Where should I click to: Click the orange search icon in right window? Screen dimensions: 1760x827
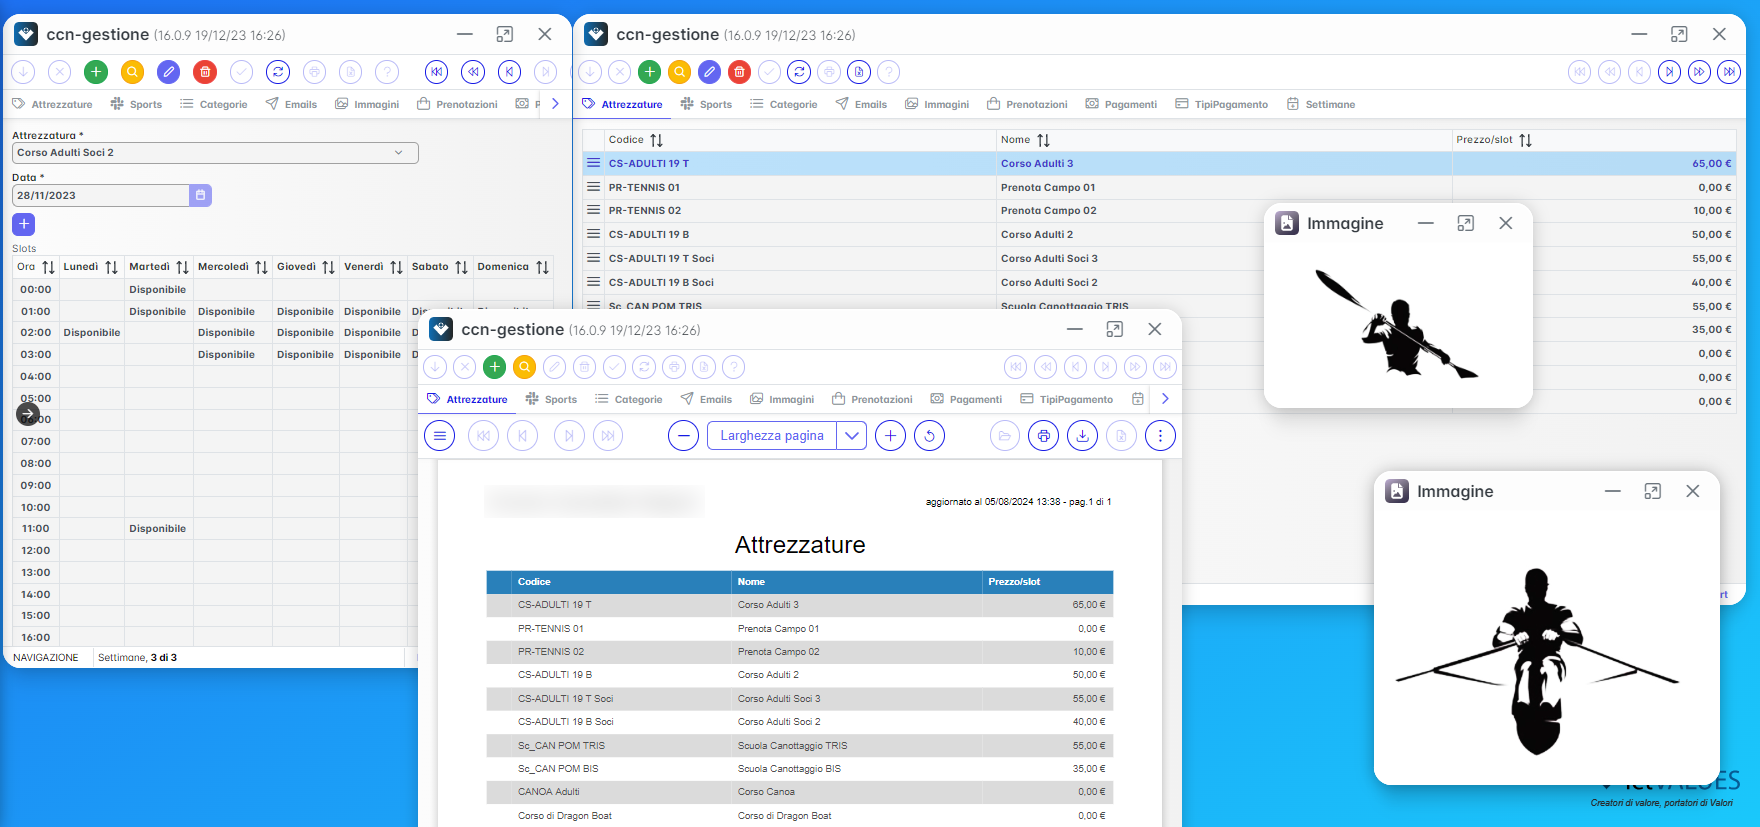[679, 72]
